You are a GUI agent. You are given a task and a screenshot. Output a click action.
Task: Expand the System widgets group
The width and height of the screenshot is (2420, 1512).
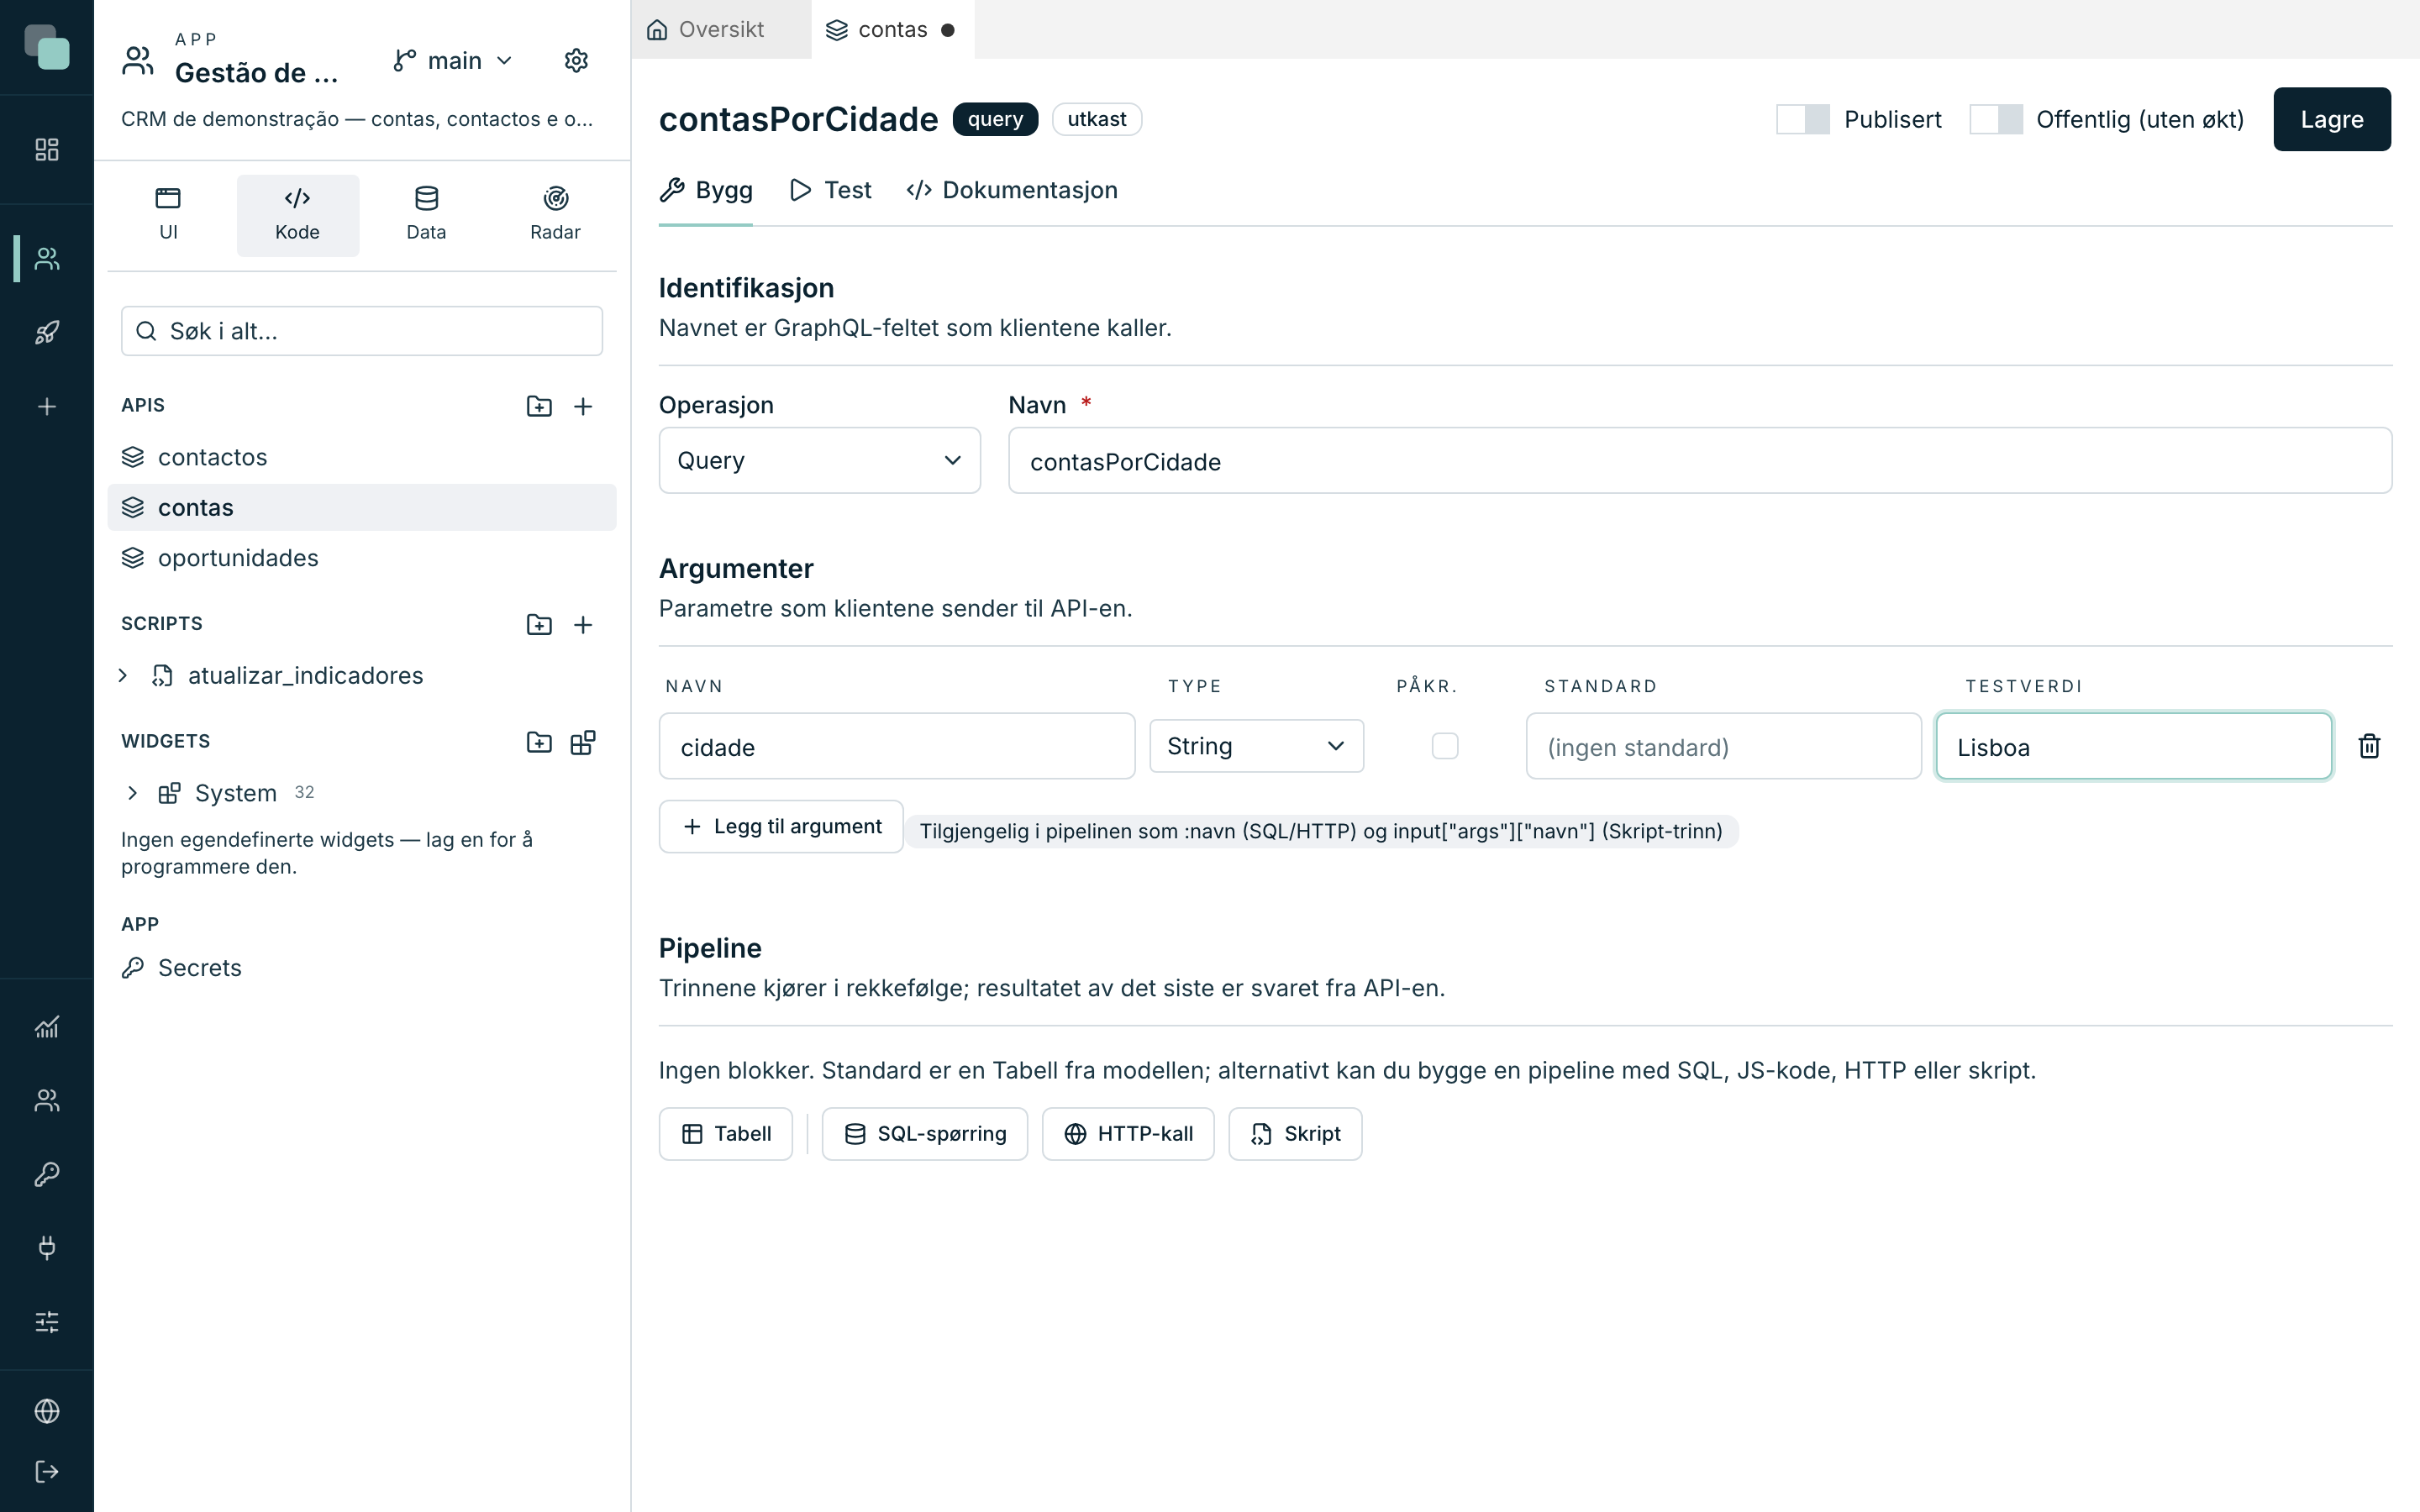pyautogui.click(x=132, y=793)
